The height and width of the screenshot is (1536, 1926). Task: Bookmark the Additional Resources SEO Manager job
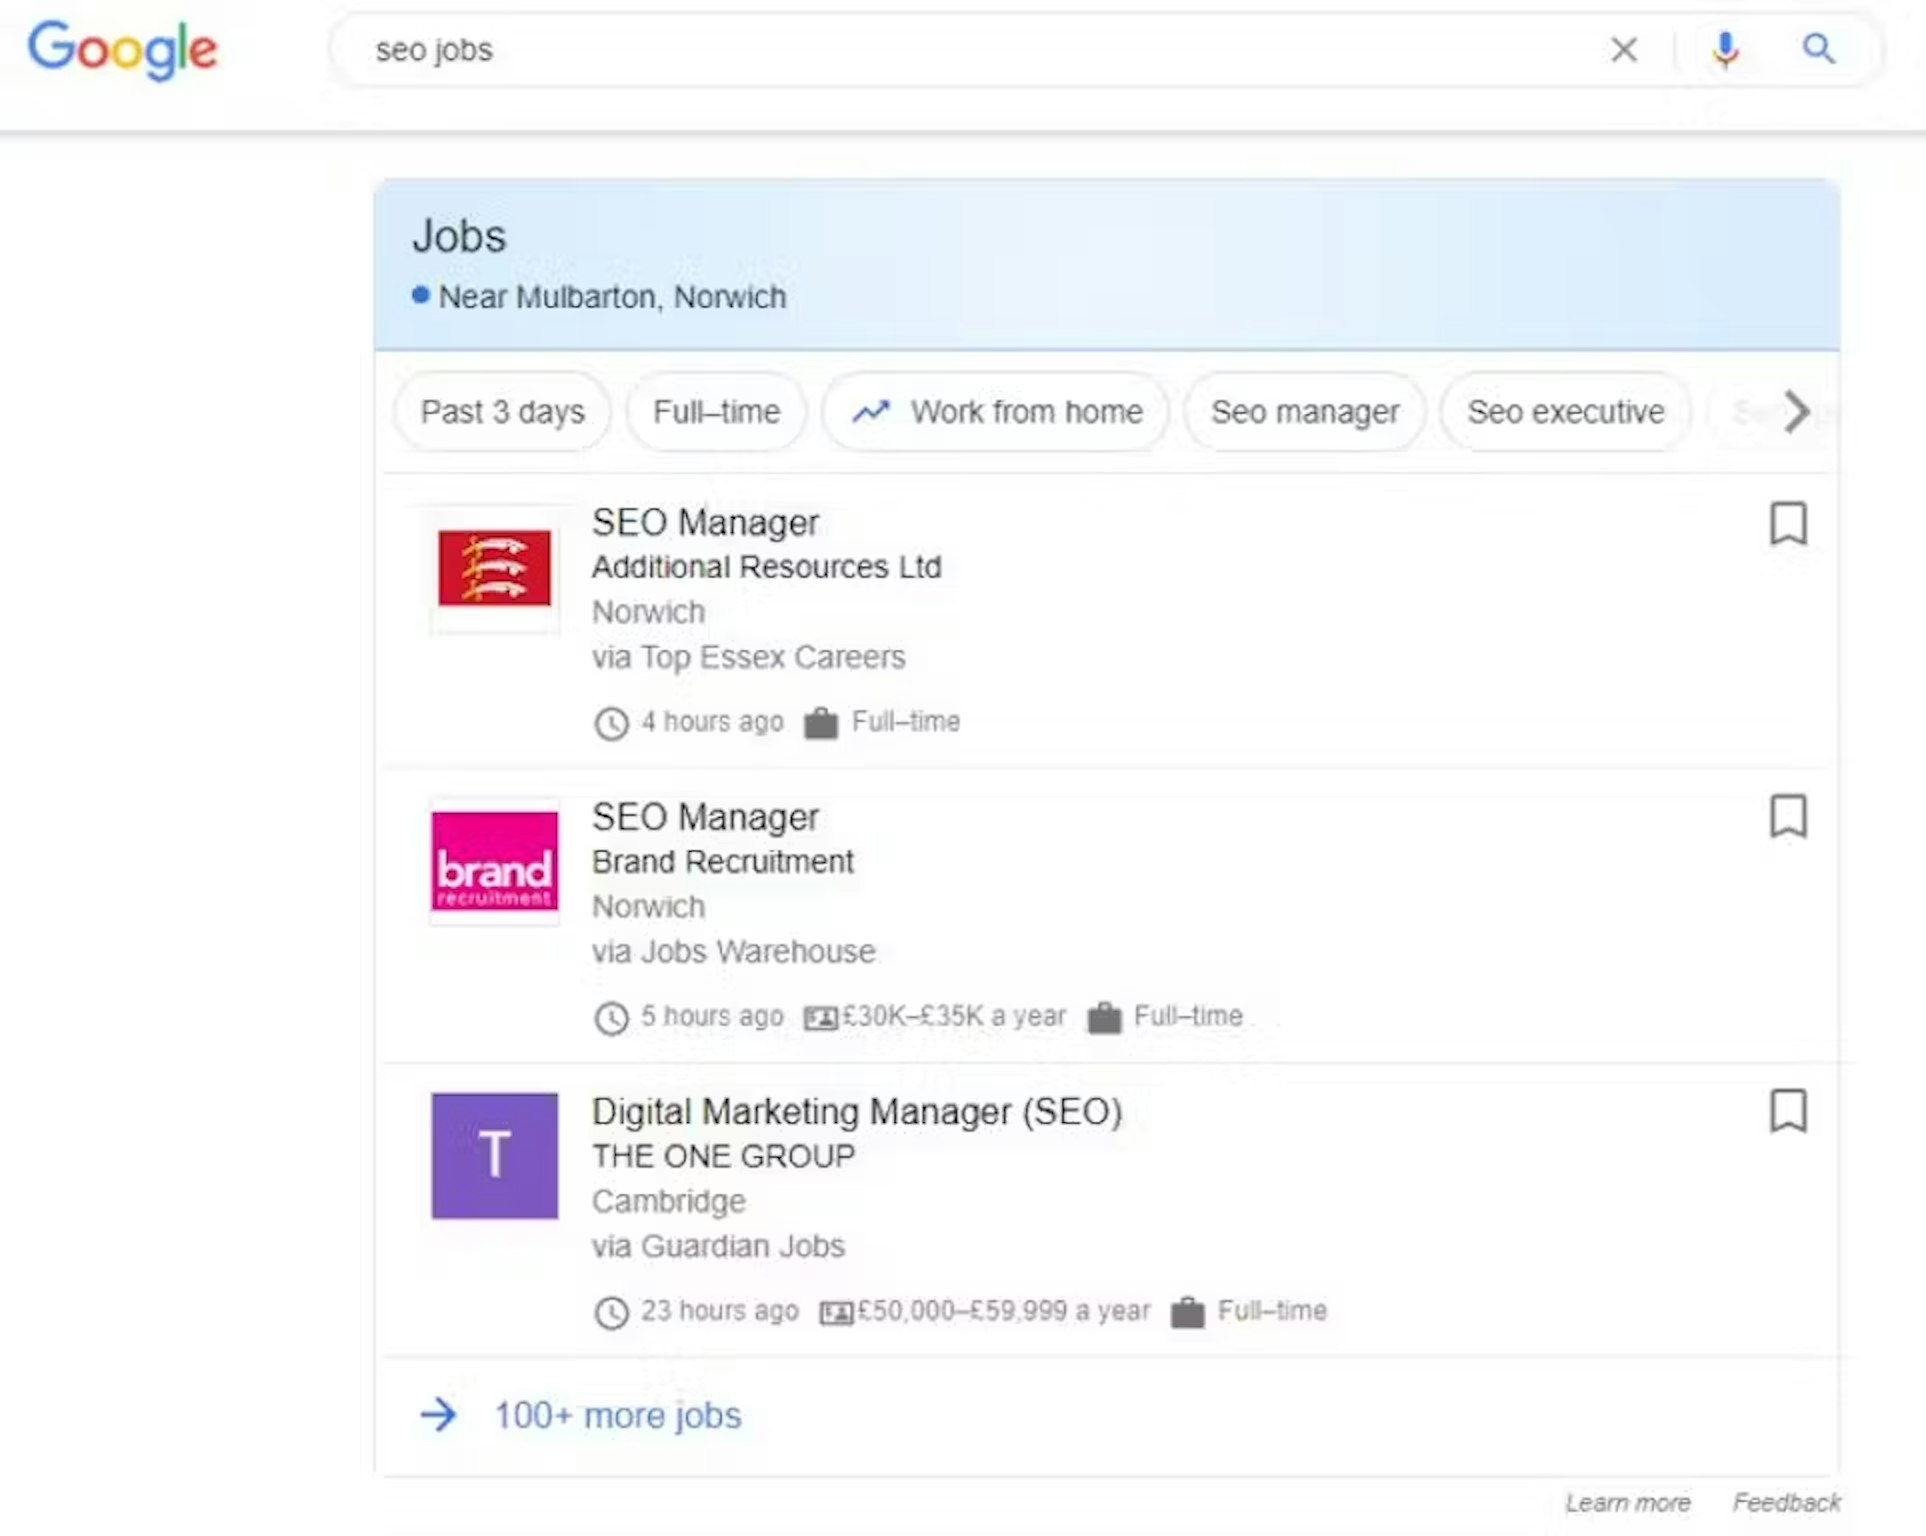click(1788, 523)
